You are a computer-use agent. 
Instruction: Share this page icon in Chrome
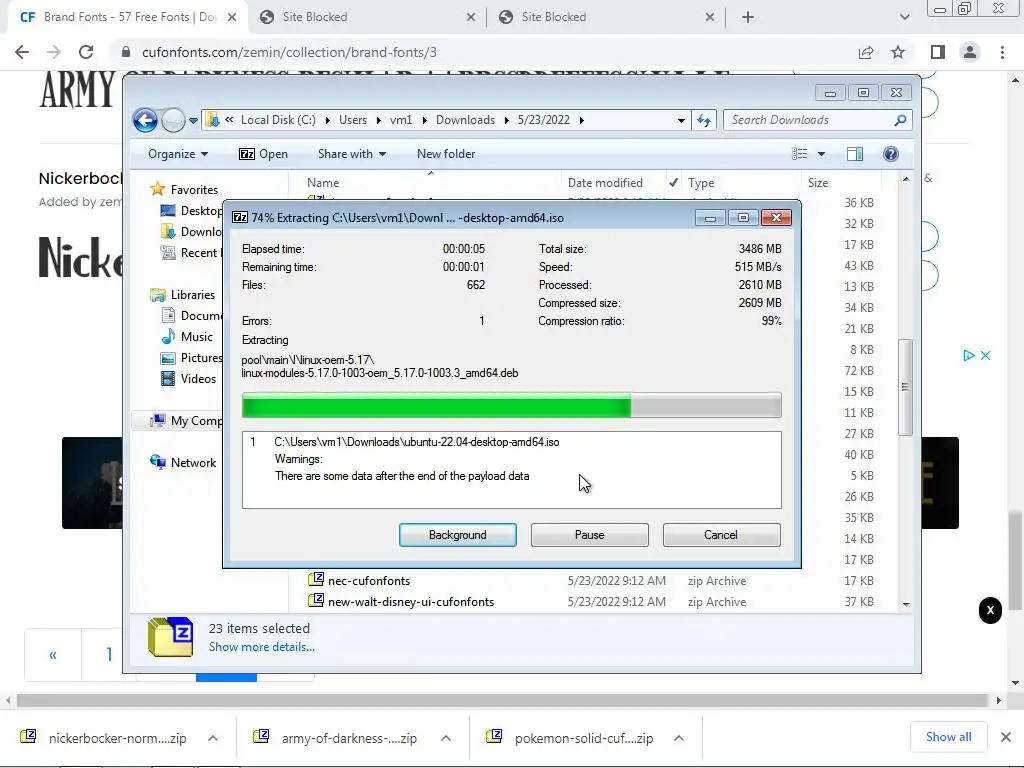point(866,52)
